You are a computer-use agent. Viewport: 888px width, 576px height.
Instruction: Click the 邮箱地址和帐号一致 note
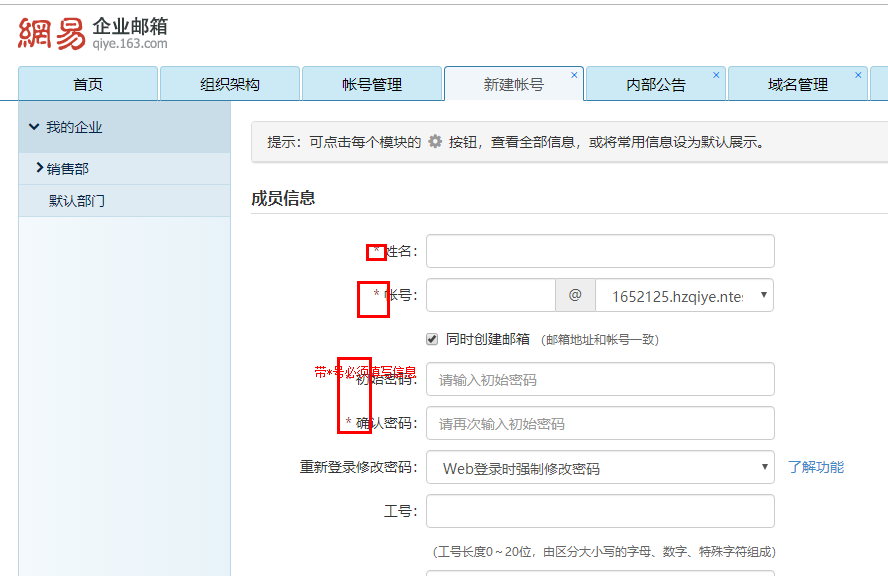point(600,340)
